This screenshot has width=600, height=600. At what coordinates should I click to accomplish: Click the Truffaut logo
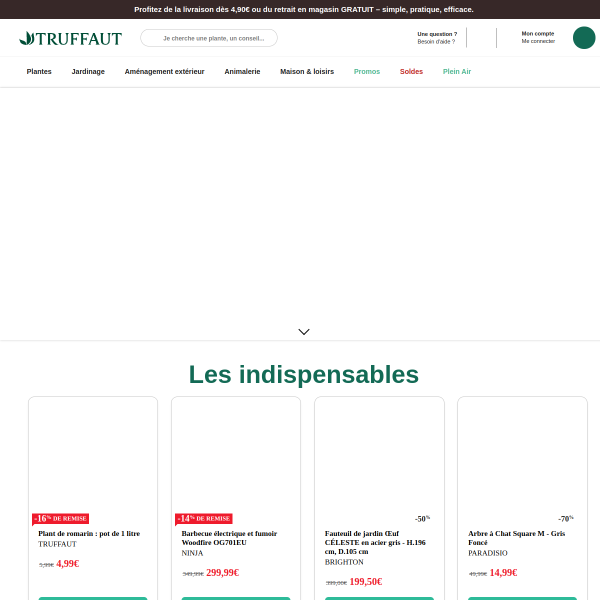(x=71, y=39)
